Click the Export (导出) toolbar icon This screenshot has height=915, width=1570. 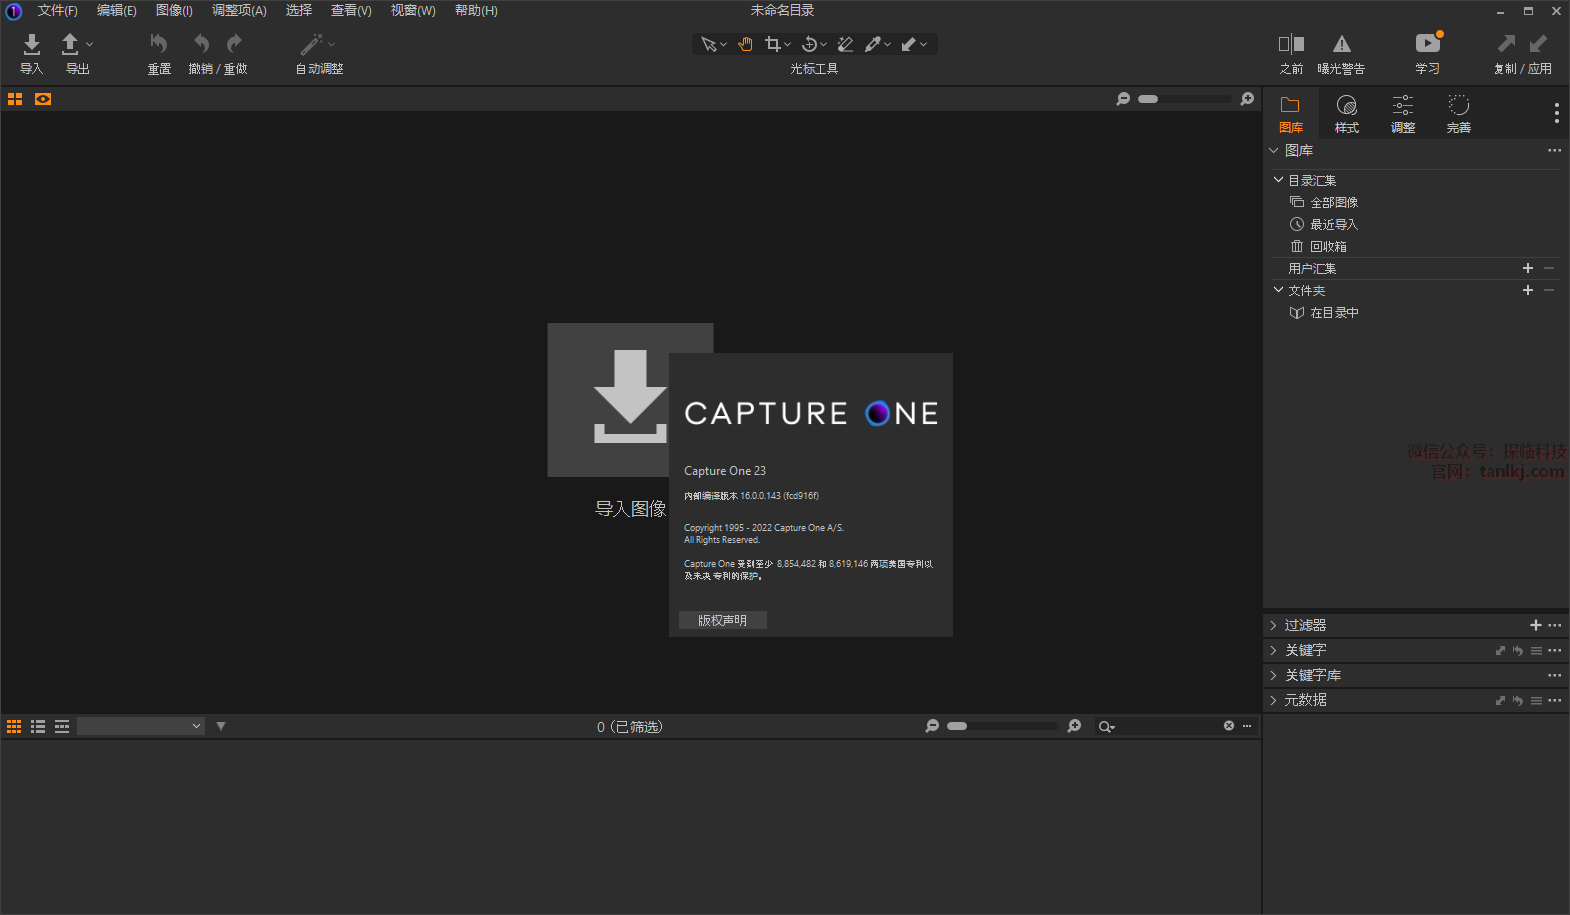70,44
